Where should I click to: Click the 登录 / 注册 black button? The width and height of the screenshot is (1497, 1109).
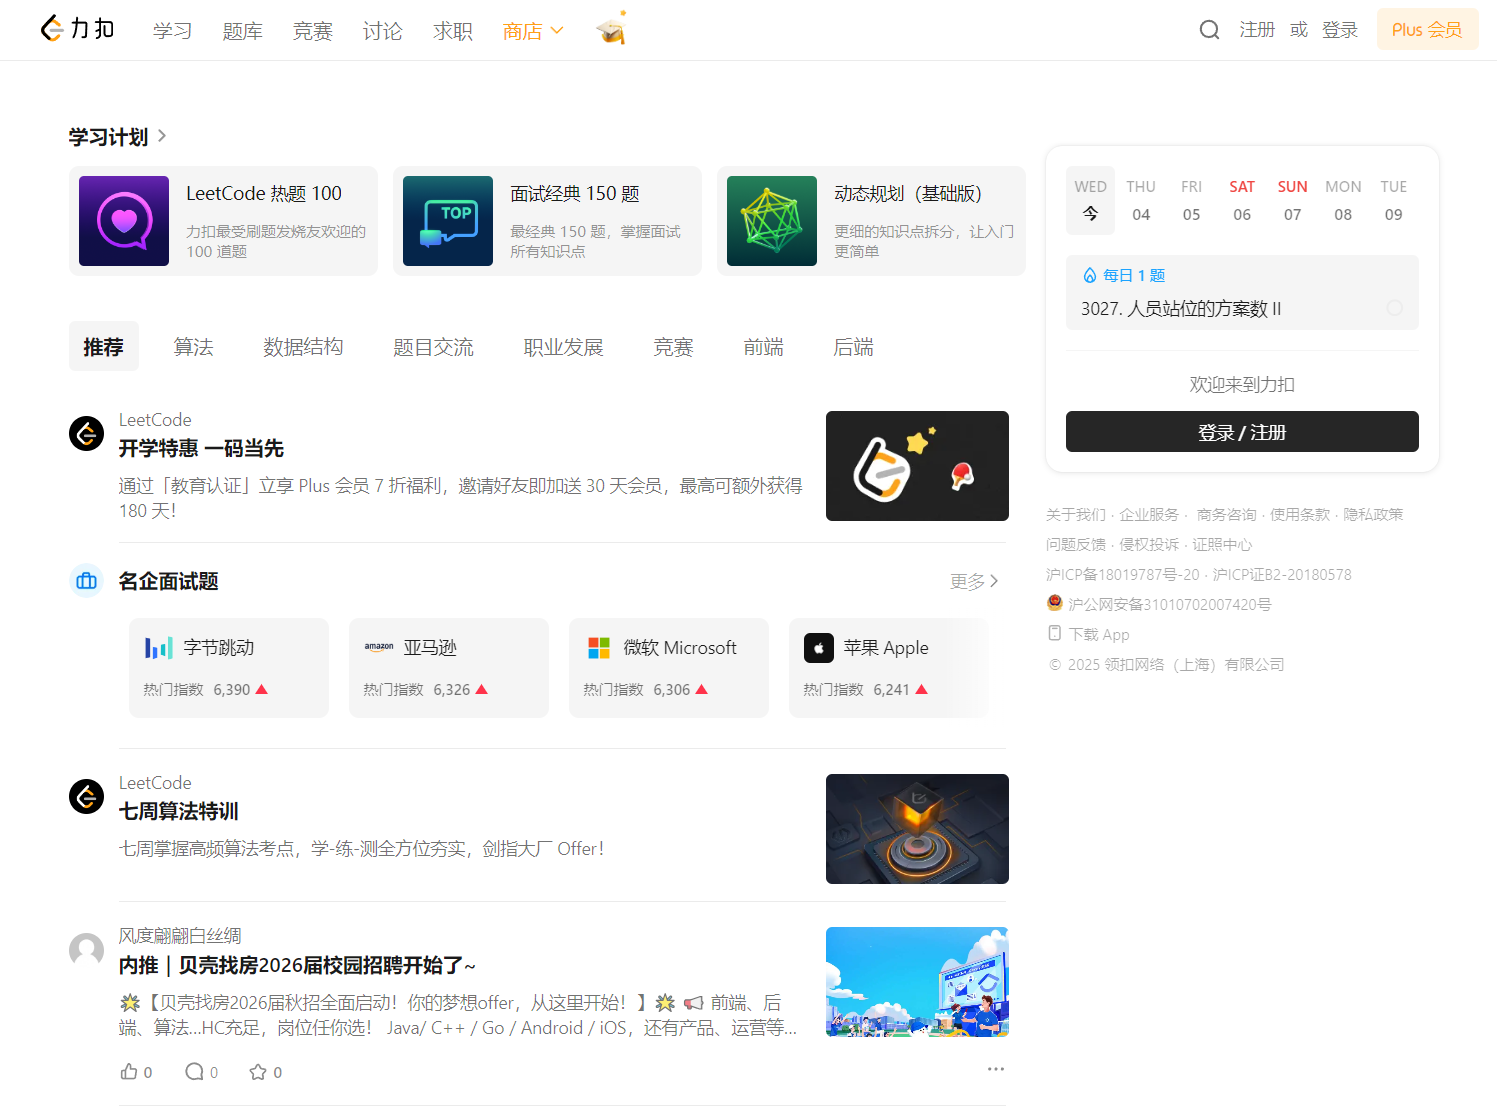tap(1242, 431)
